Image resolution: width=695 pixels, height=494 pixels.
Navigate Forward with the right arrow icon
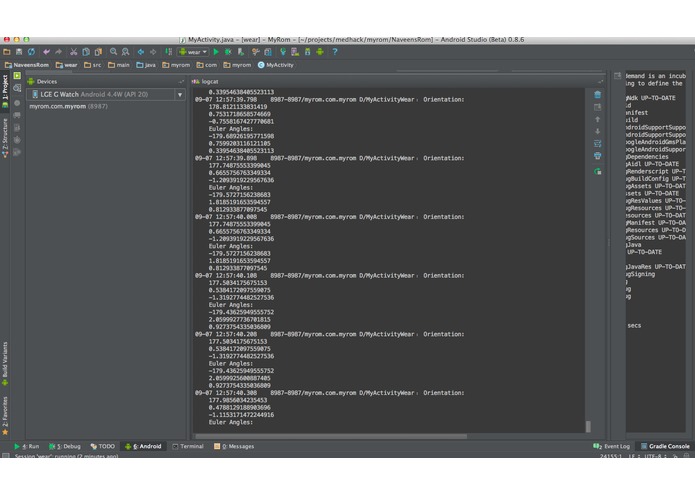[x=153, y=52]
